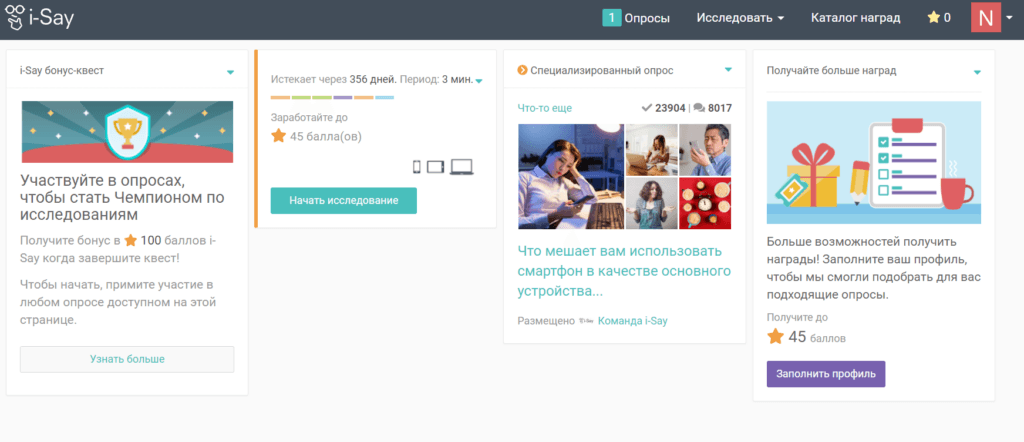1024x442 pixels.
Task: Expand the user account dropdown arrow
Action: click(1012, 18)
